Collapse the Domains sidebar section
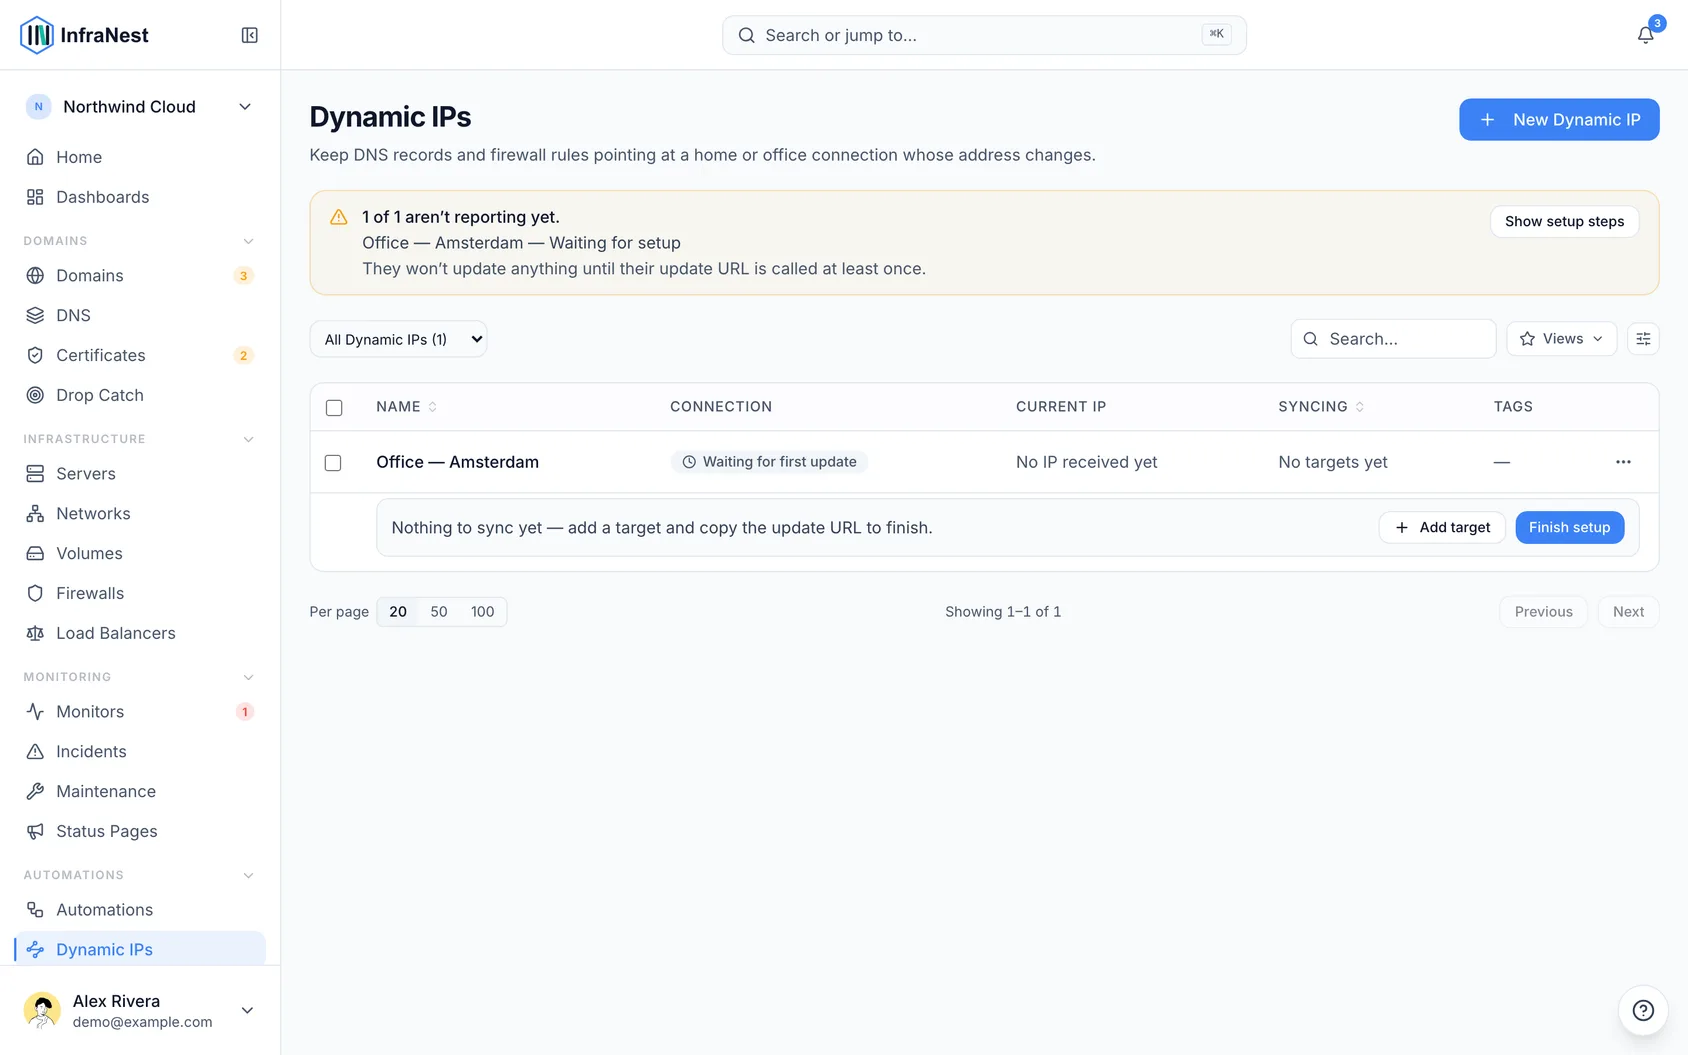Viewport: 1688px width, 1055px height. 249,241
